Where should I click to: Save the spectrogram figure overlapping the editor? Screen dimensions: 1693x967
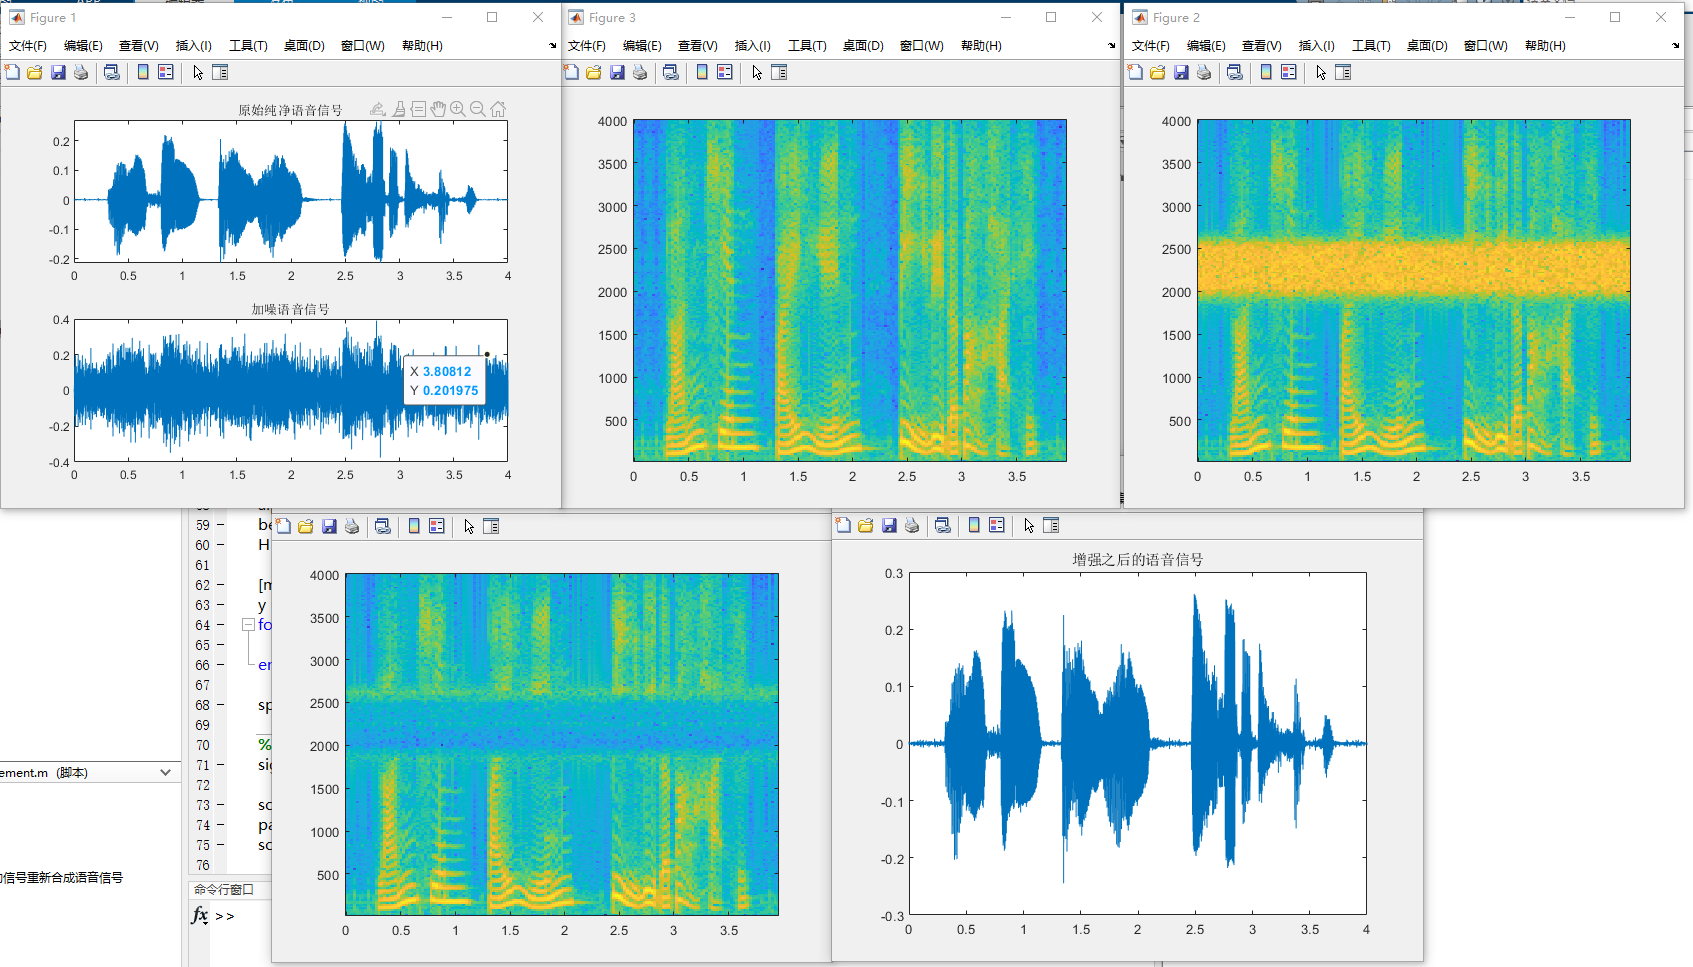[x=329, y=526]
